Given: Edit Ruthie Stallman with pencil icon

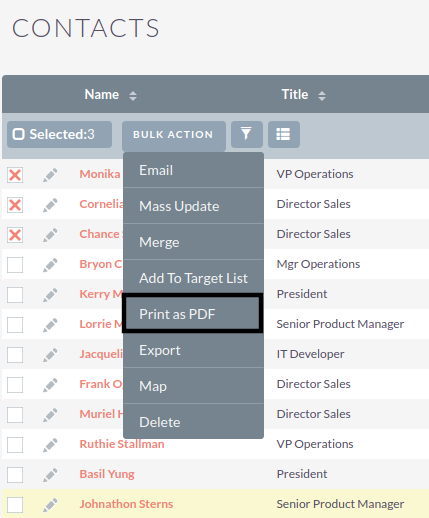Looking at the screenshot, I should pyautogui.click(x=50, y=445).
